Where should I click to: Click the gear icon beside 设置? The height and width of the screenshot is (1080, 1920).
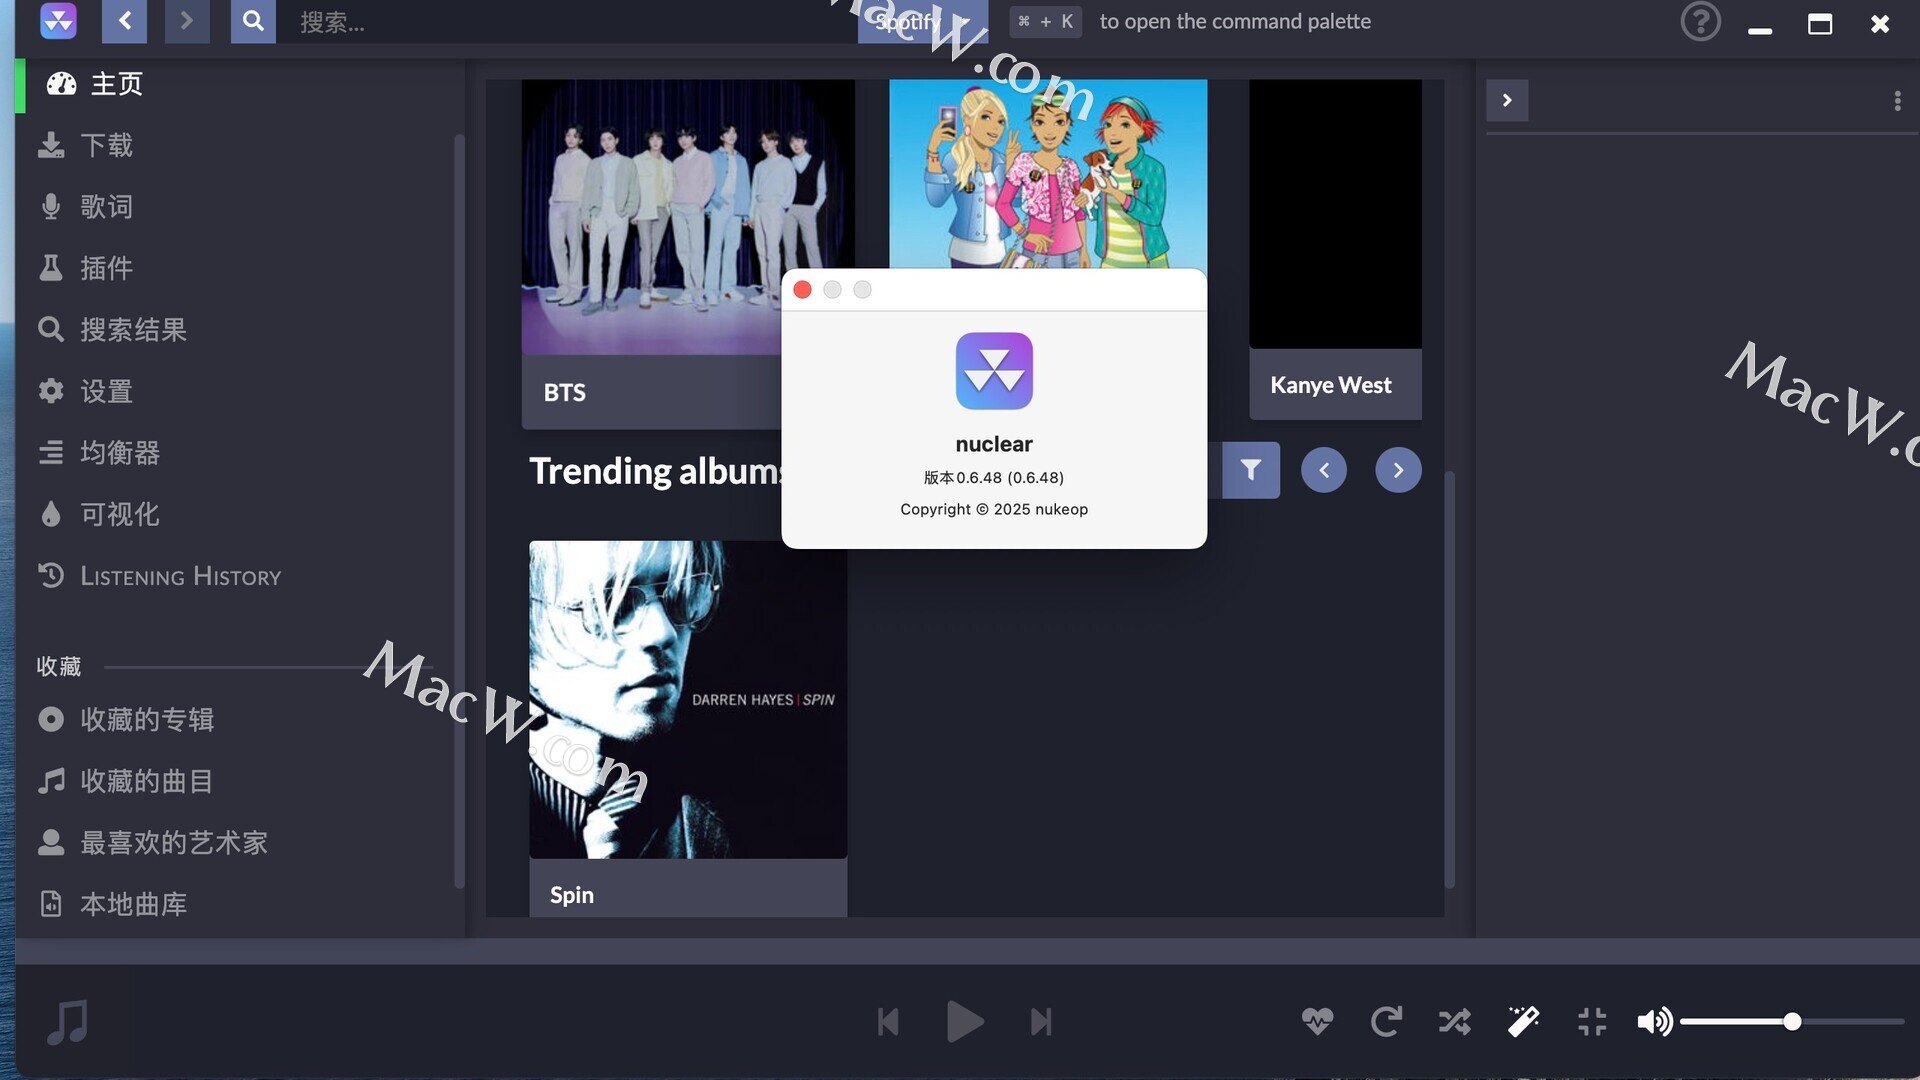coord(51,391)
